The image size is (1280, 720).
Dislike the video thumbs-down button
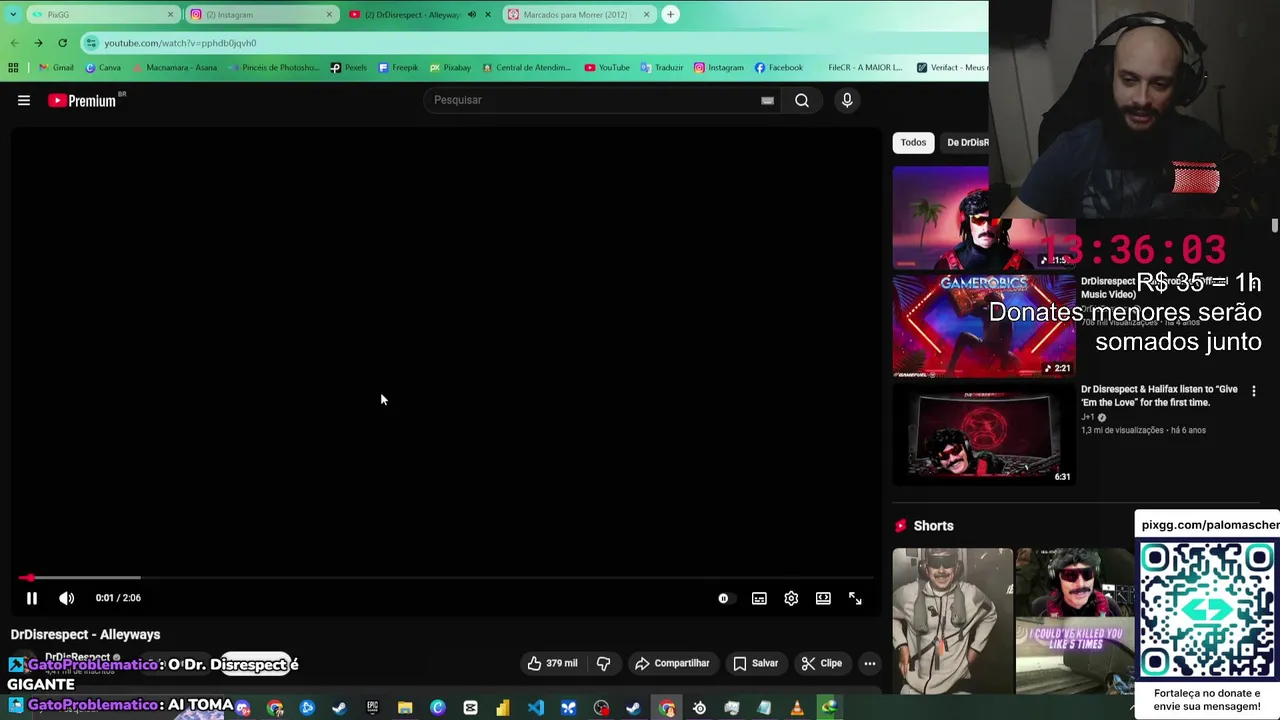click(603, 663)
